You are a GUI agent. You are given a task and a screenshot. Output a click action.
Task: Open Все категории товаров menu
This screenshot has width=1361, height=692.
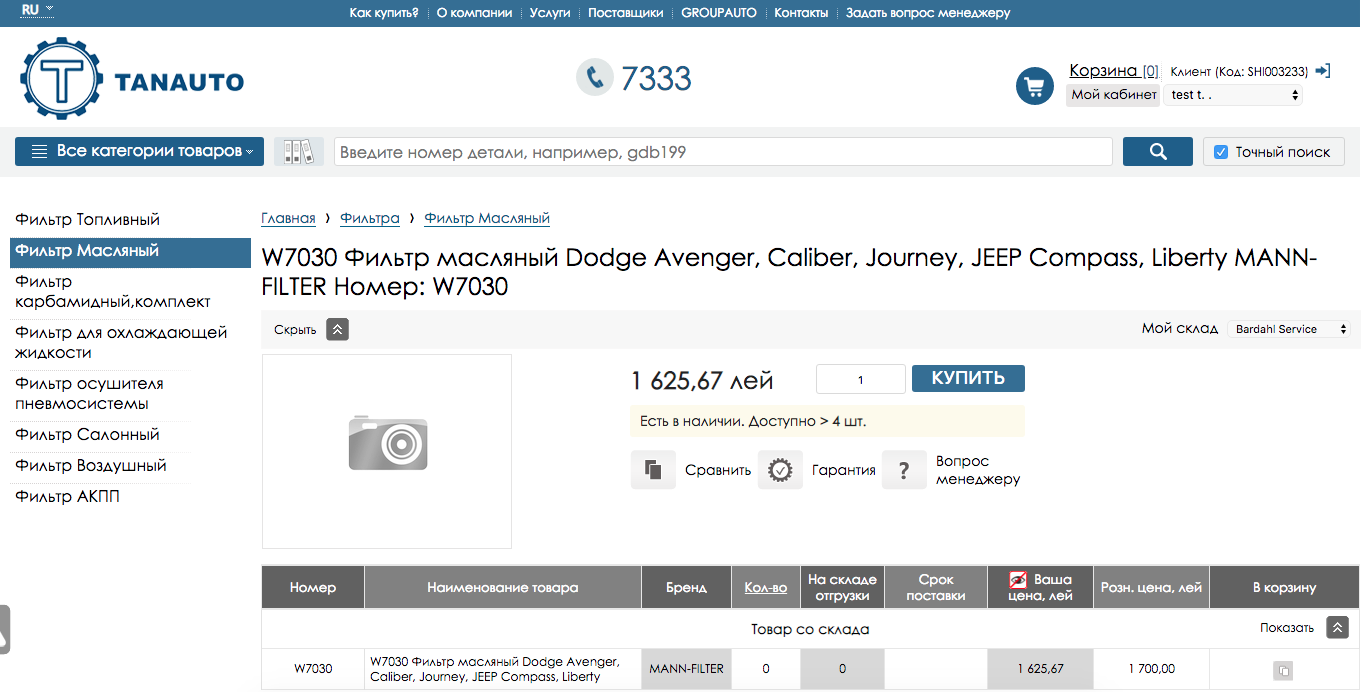[139, 152]
